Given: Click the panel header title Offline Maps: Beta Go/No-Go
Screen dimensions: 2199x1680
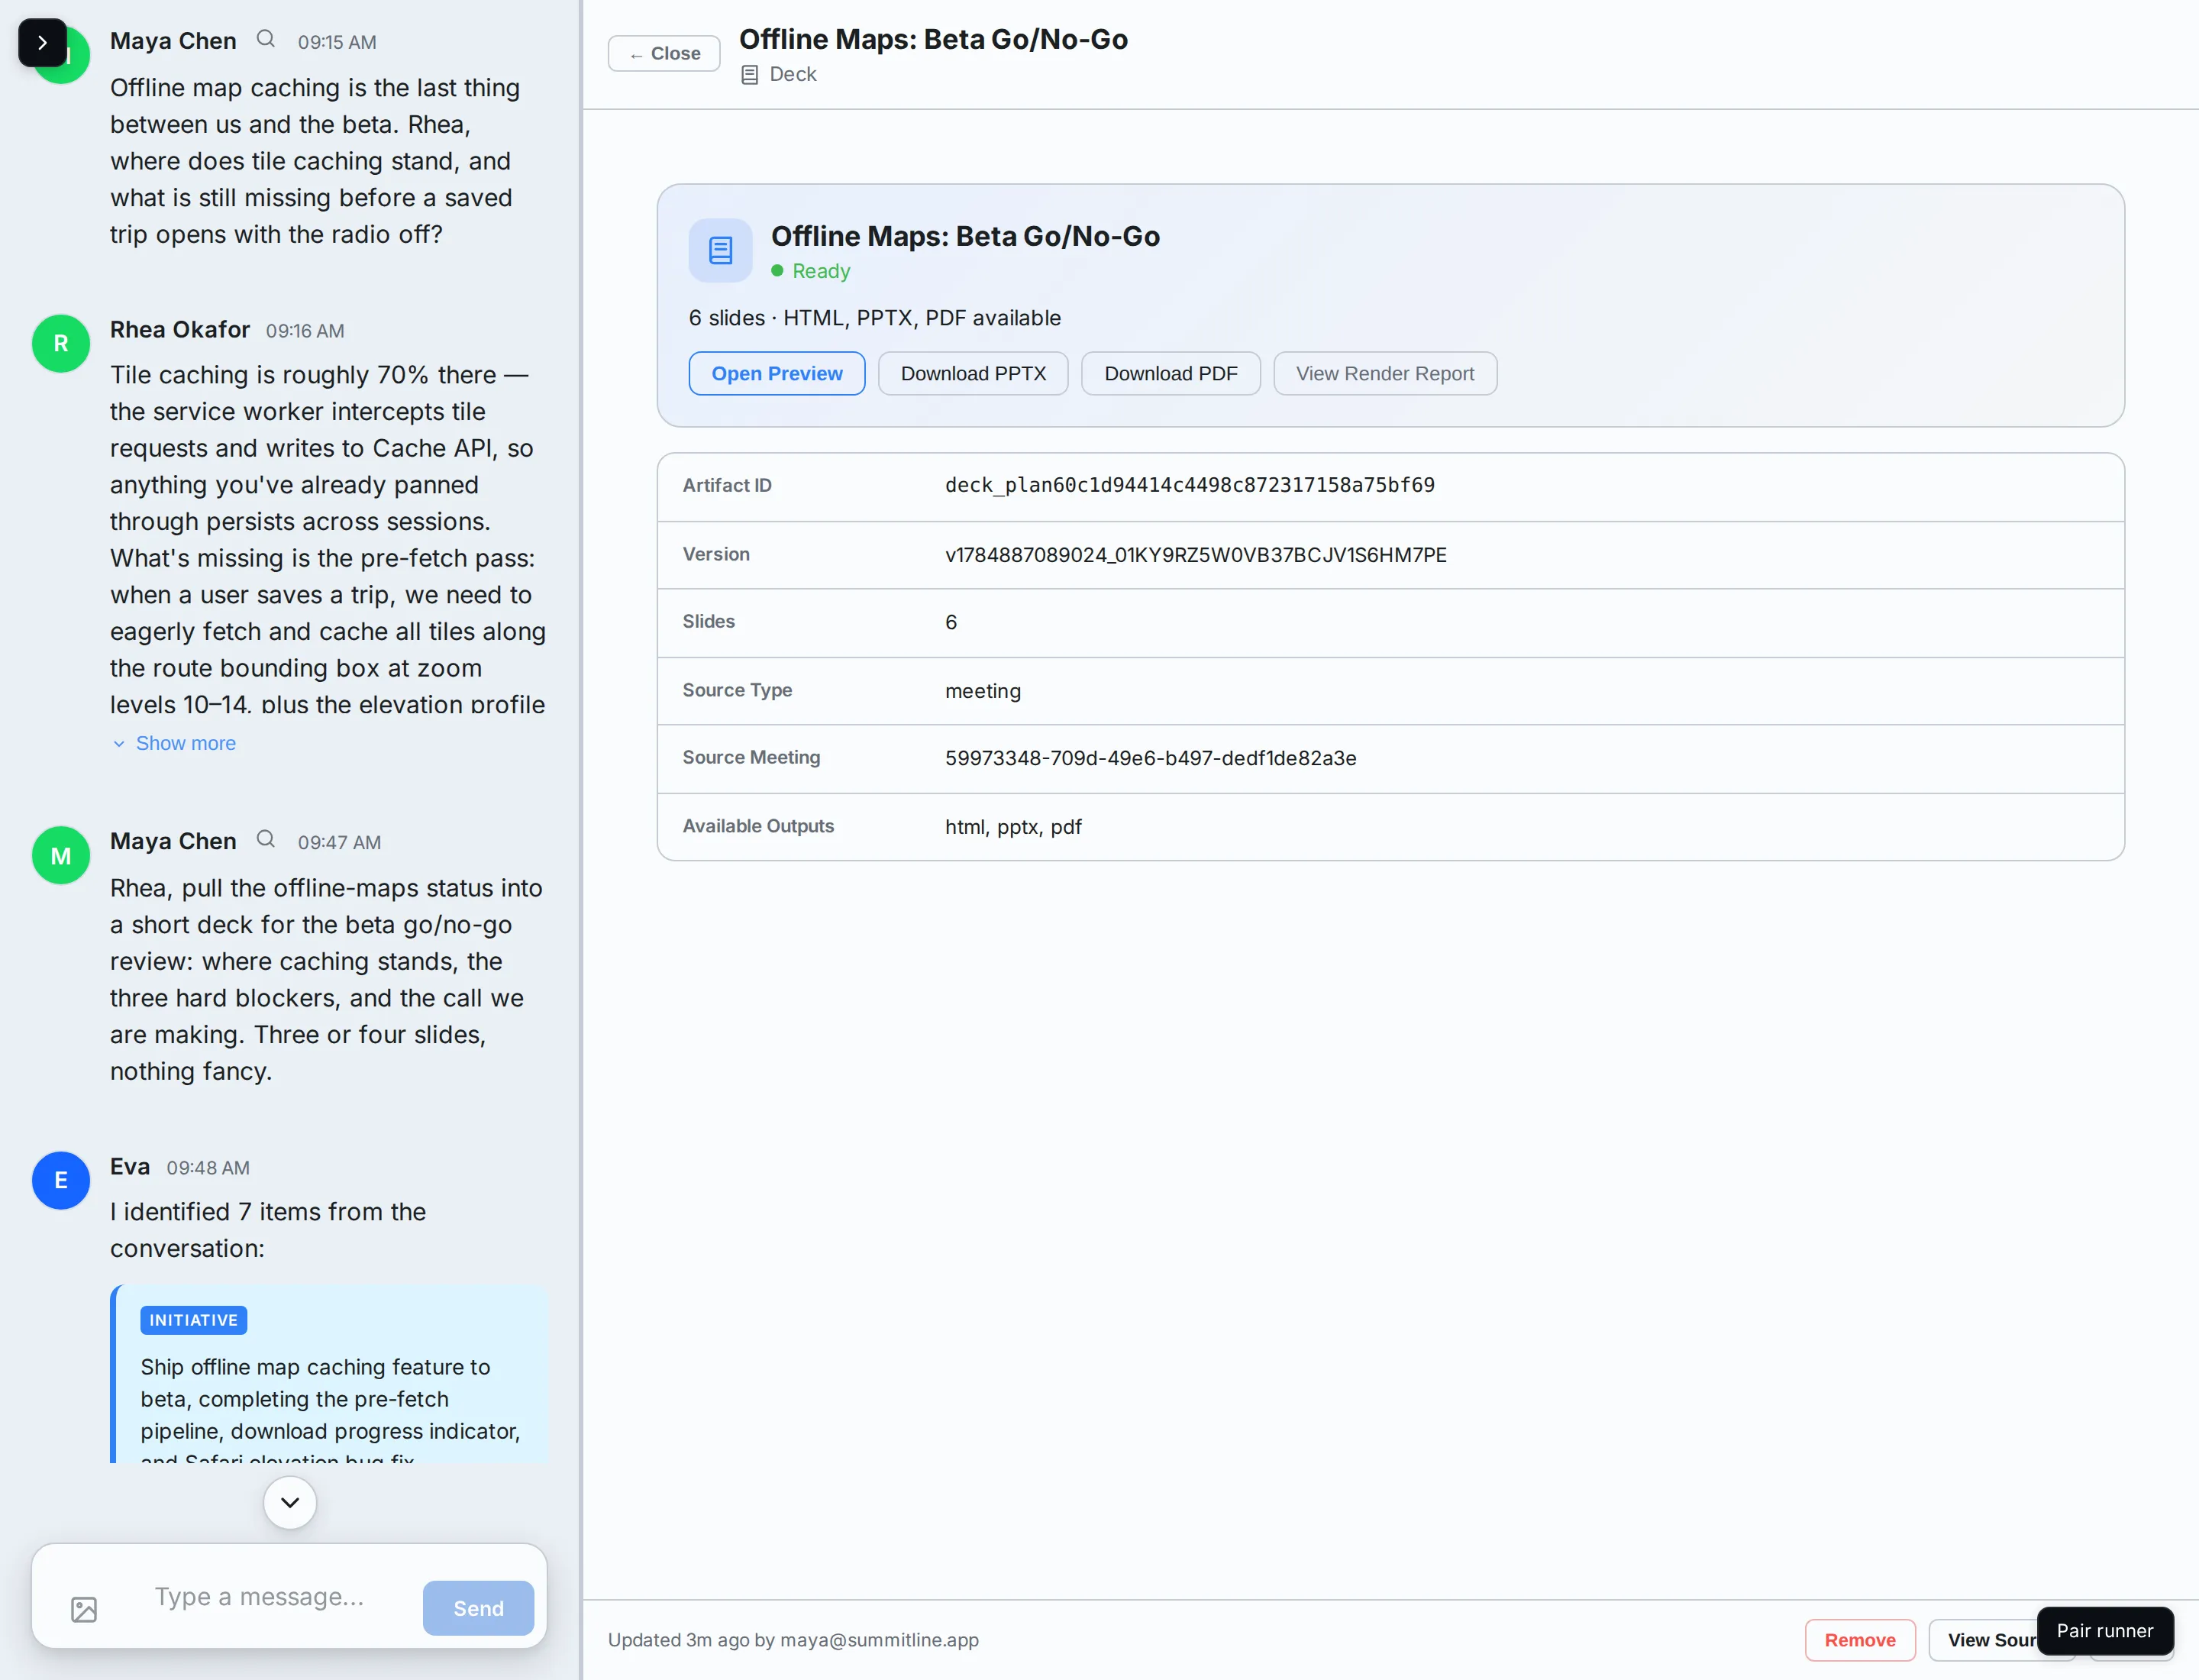Looking at the screenshot, I should tap(933, 39).
